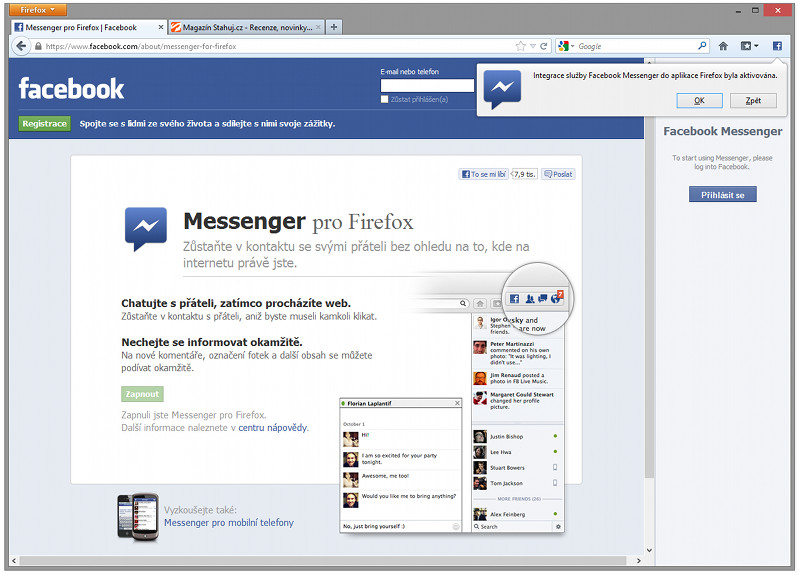800x575 pixels.
Task: Click the horizontal scrollbar left arrow
Action: tap(14, 560)
